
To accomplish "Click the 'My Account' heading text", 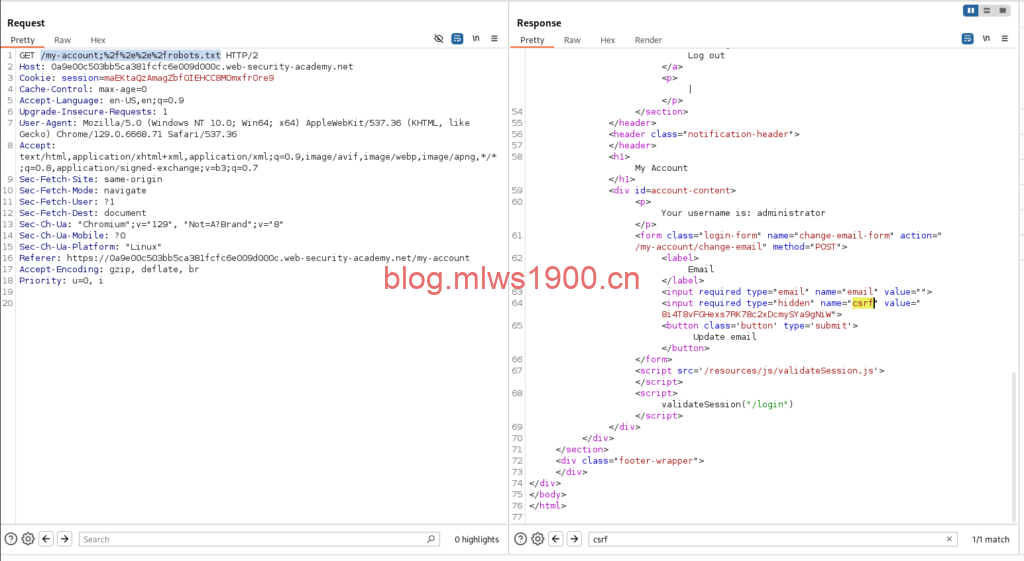I will tap(661, 168).
